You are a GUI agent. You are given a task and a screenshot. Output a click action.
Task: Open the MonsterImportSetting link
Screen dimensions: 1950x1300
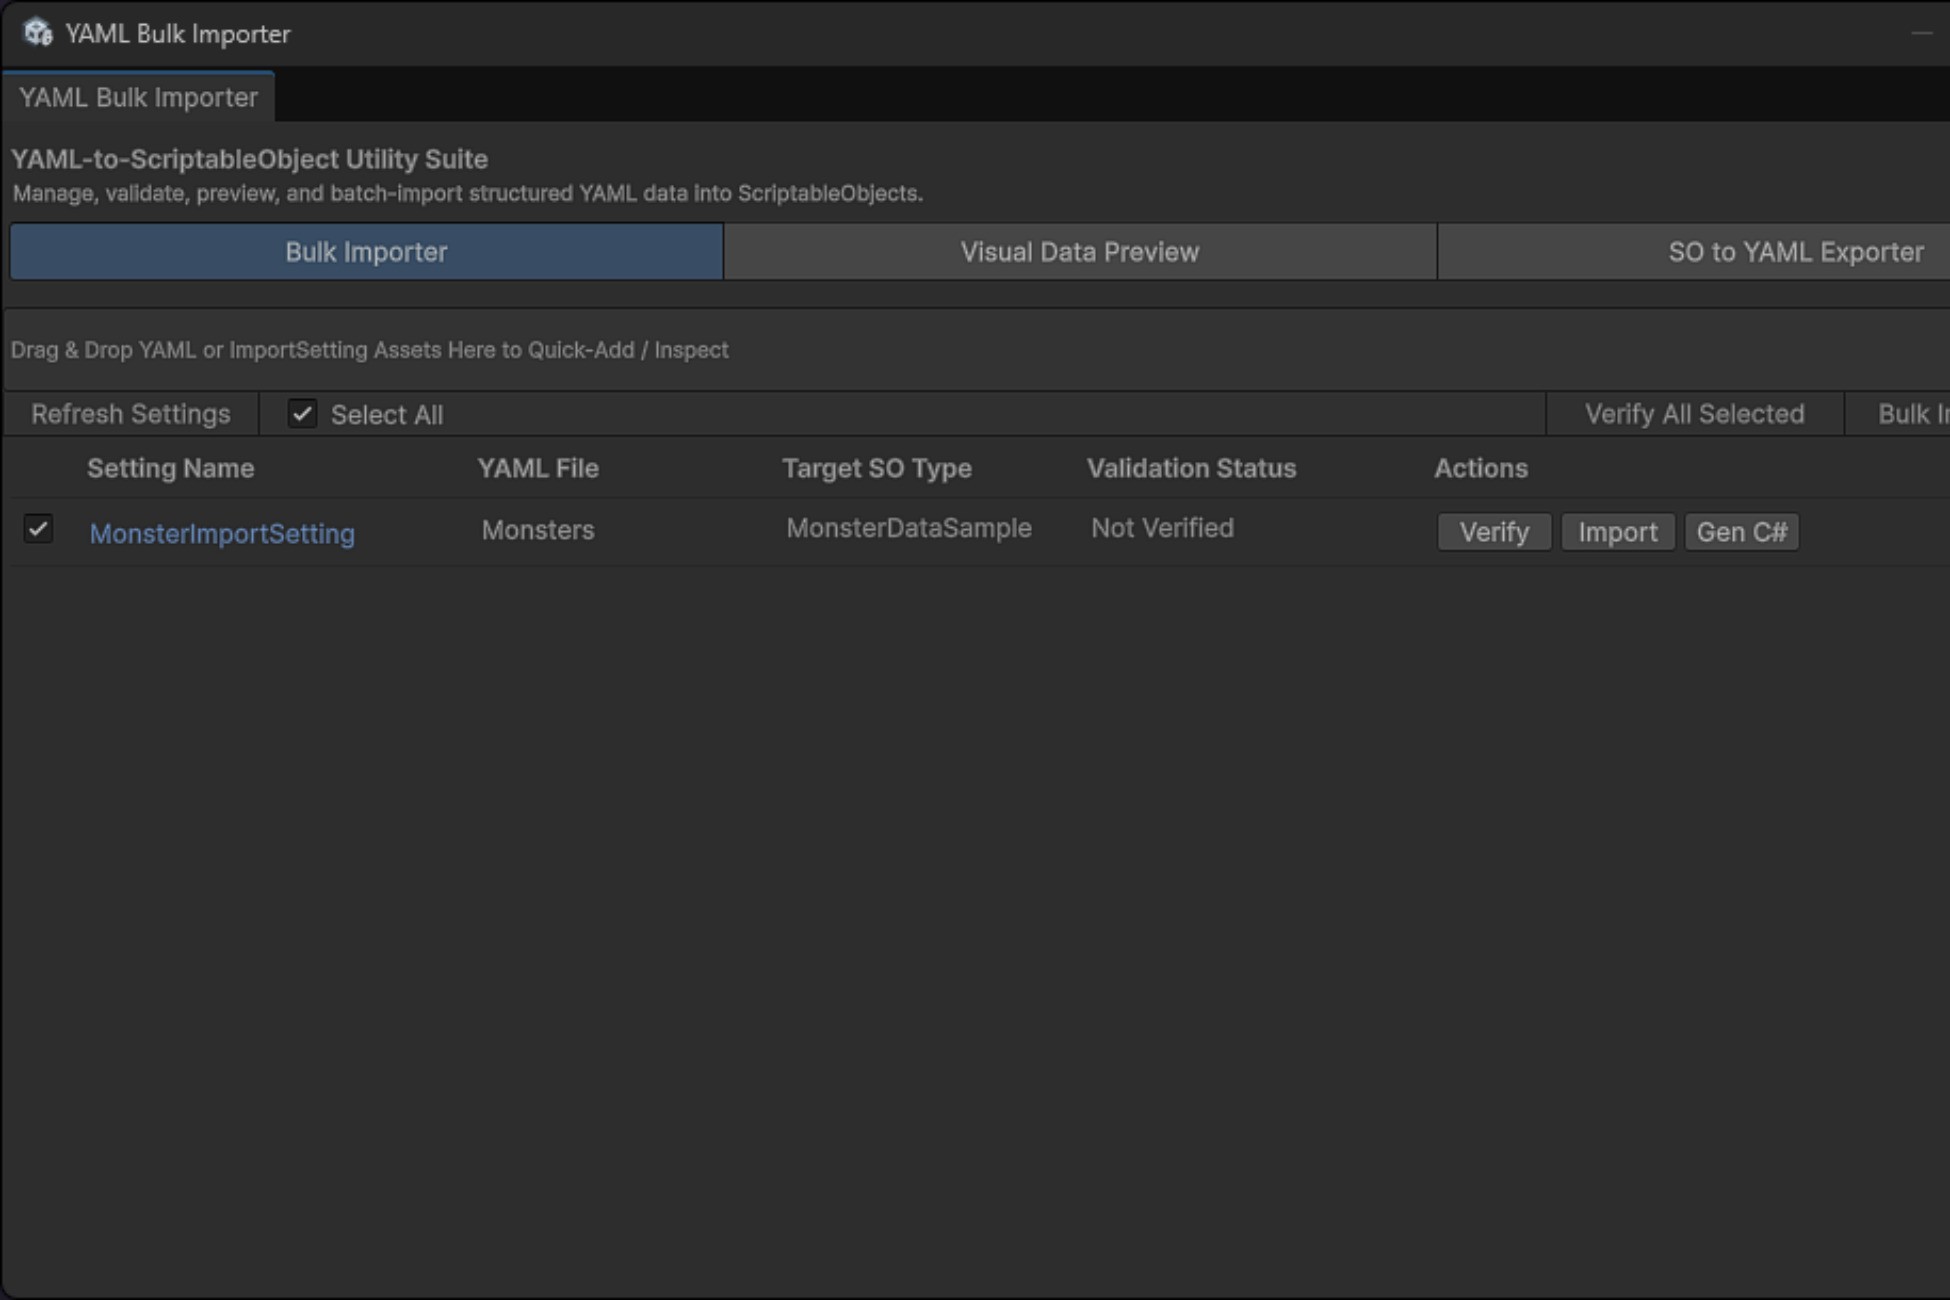[222, 533]
